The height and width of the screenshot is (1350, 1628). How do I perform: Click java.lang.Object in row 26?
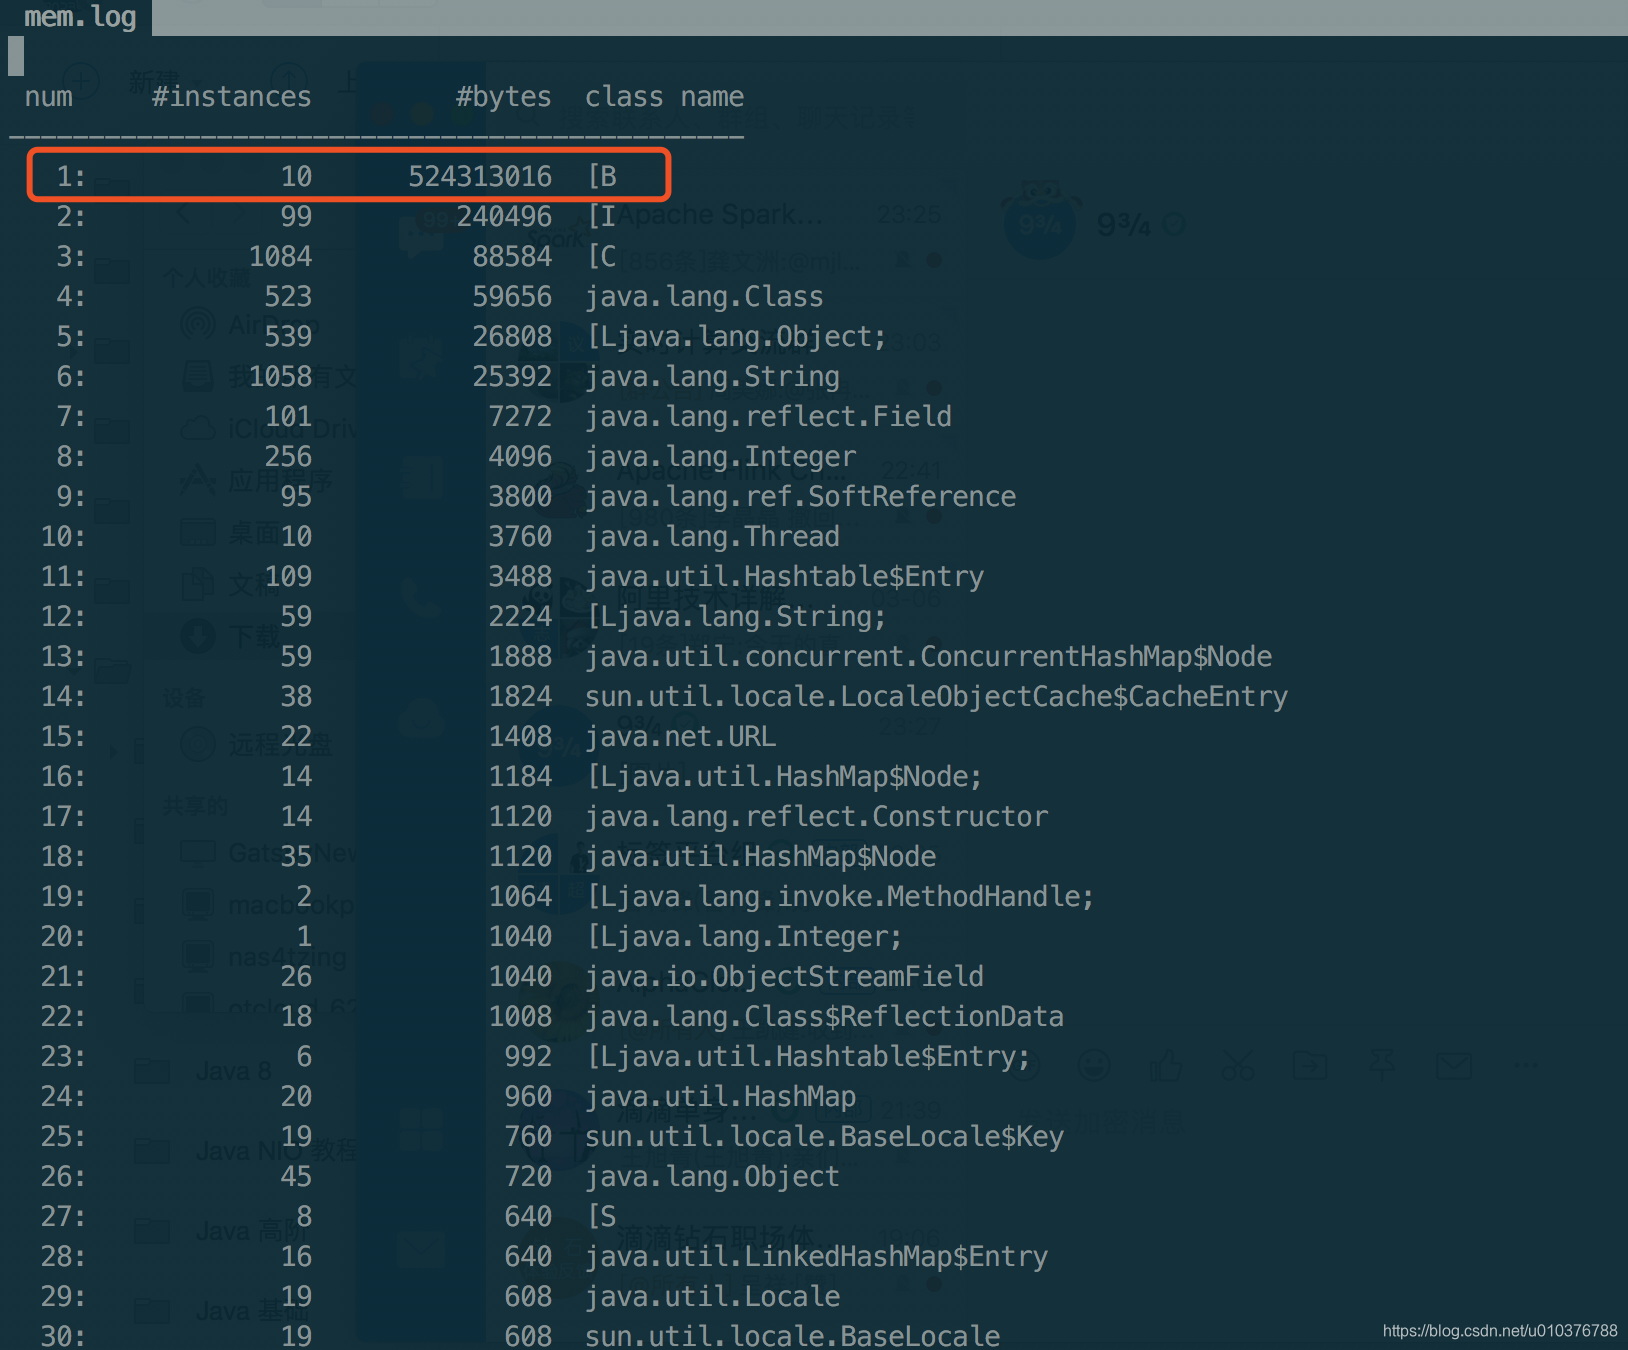(712, 1177)
